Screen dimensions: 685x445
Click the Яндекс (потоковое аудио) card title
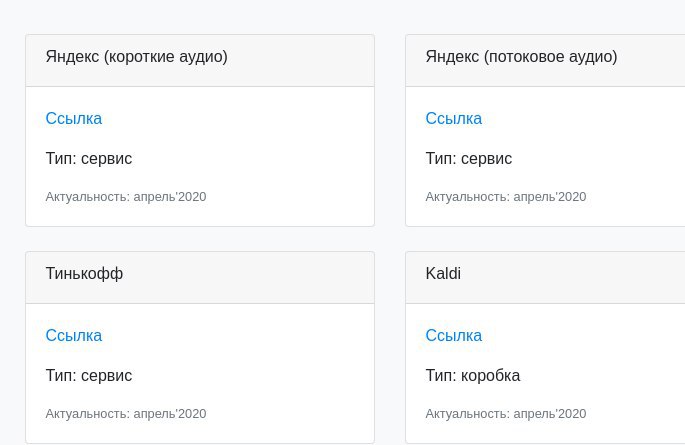tap(521, 57)
